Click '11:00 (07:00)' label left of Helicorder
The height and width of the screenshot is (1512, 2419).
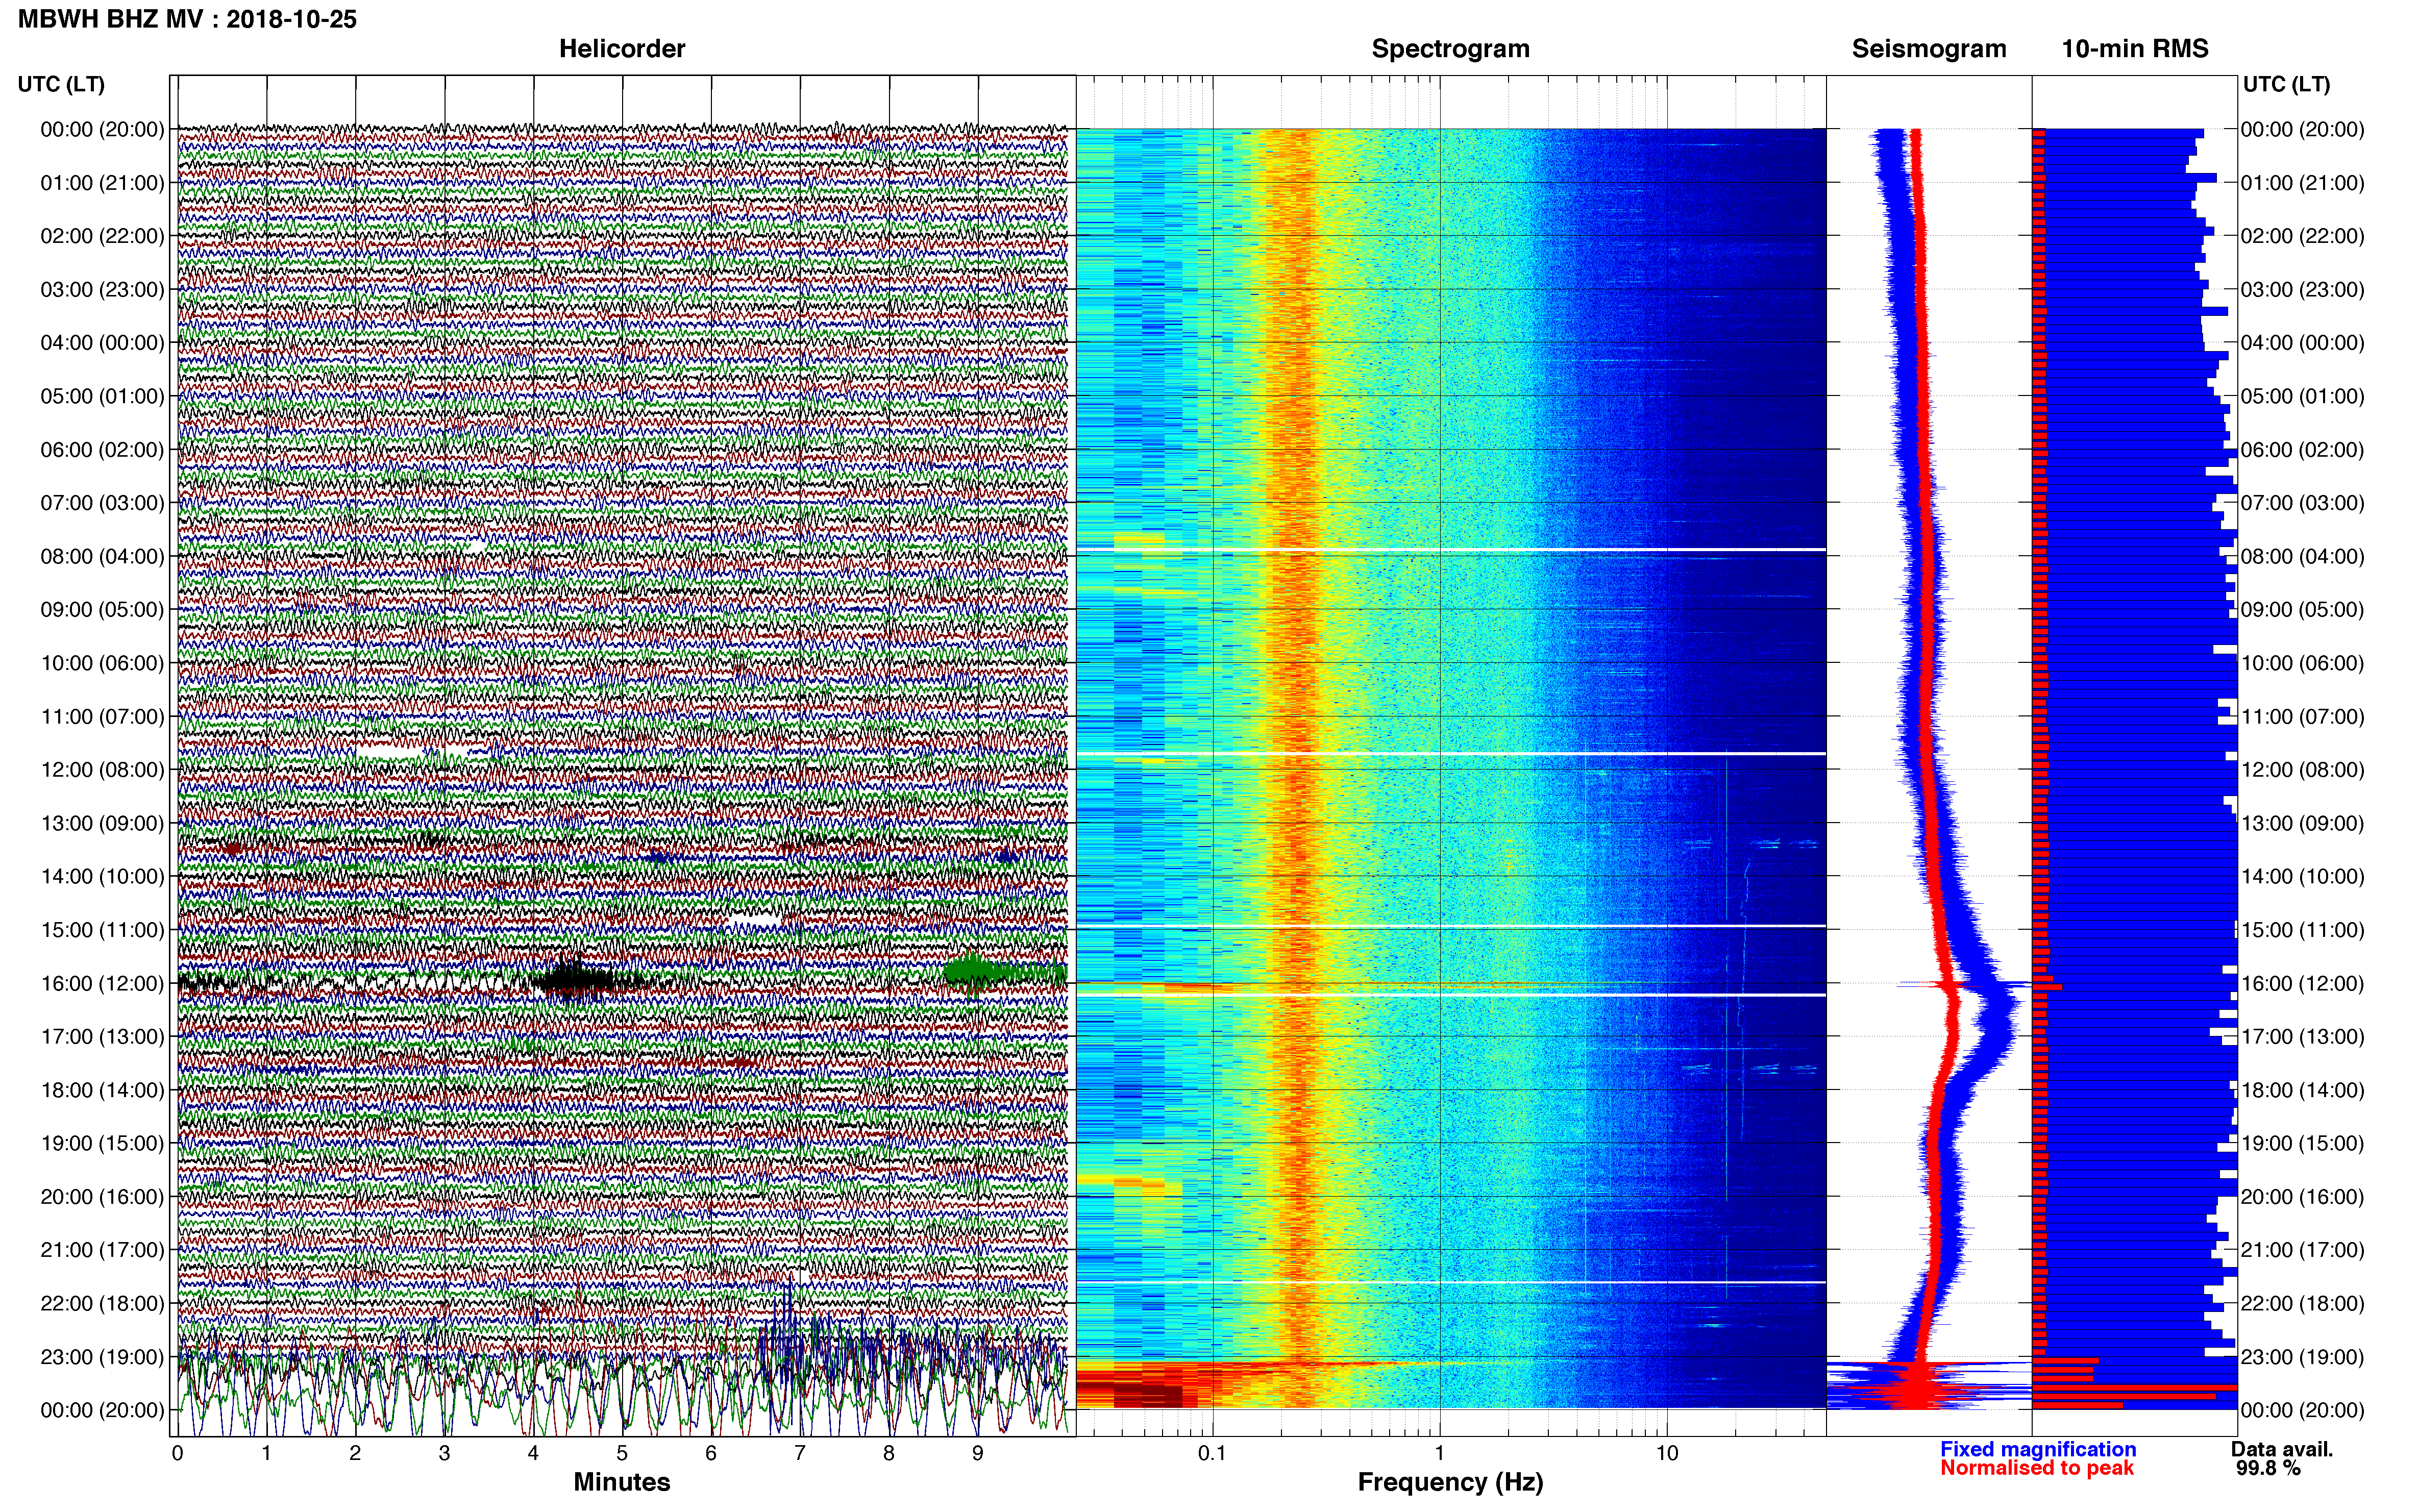pyautogui.click(x=102, y=717)
